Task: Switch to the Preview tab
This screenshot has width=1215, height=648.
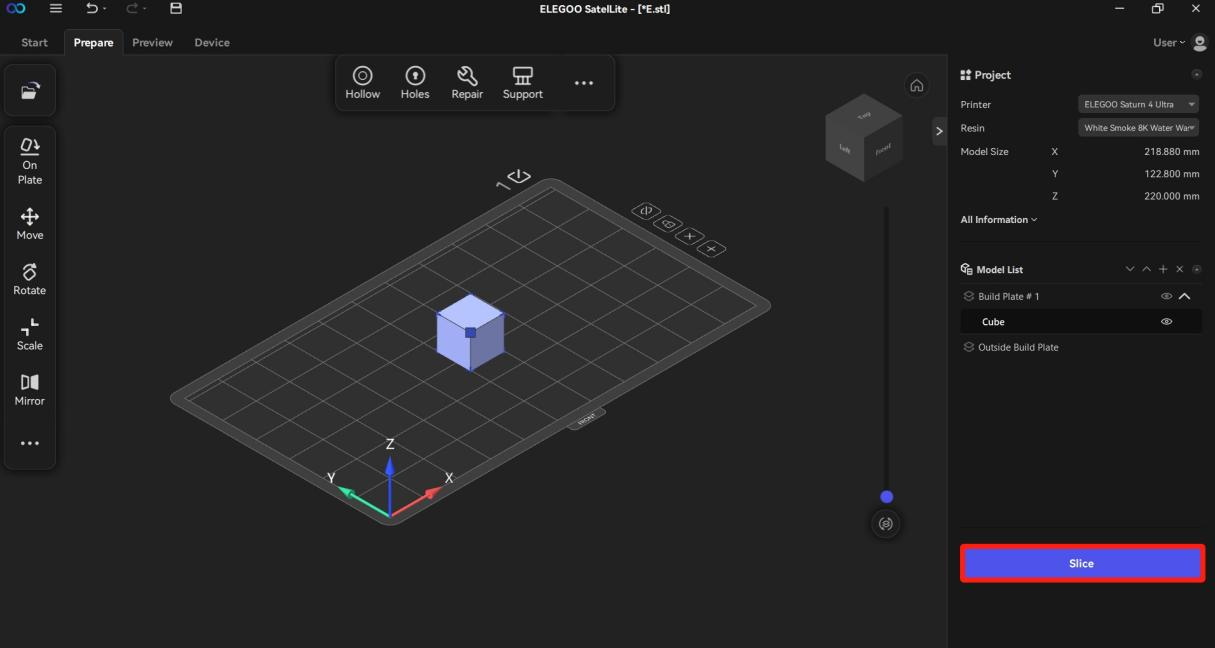Action: pos(152,42)
